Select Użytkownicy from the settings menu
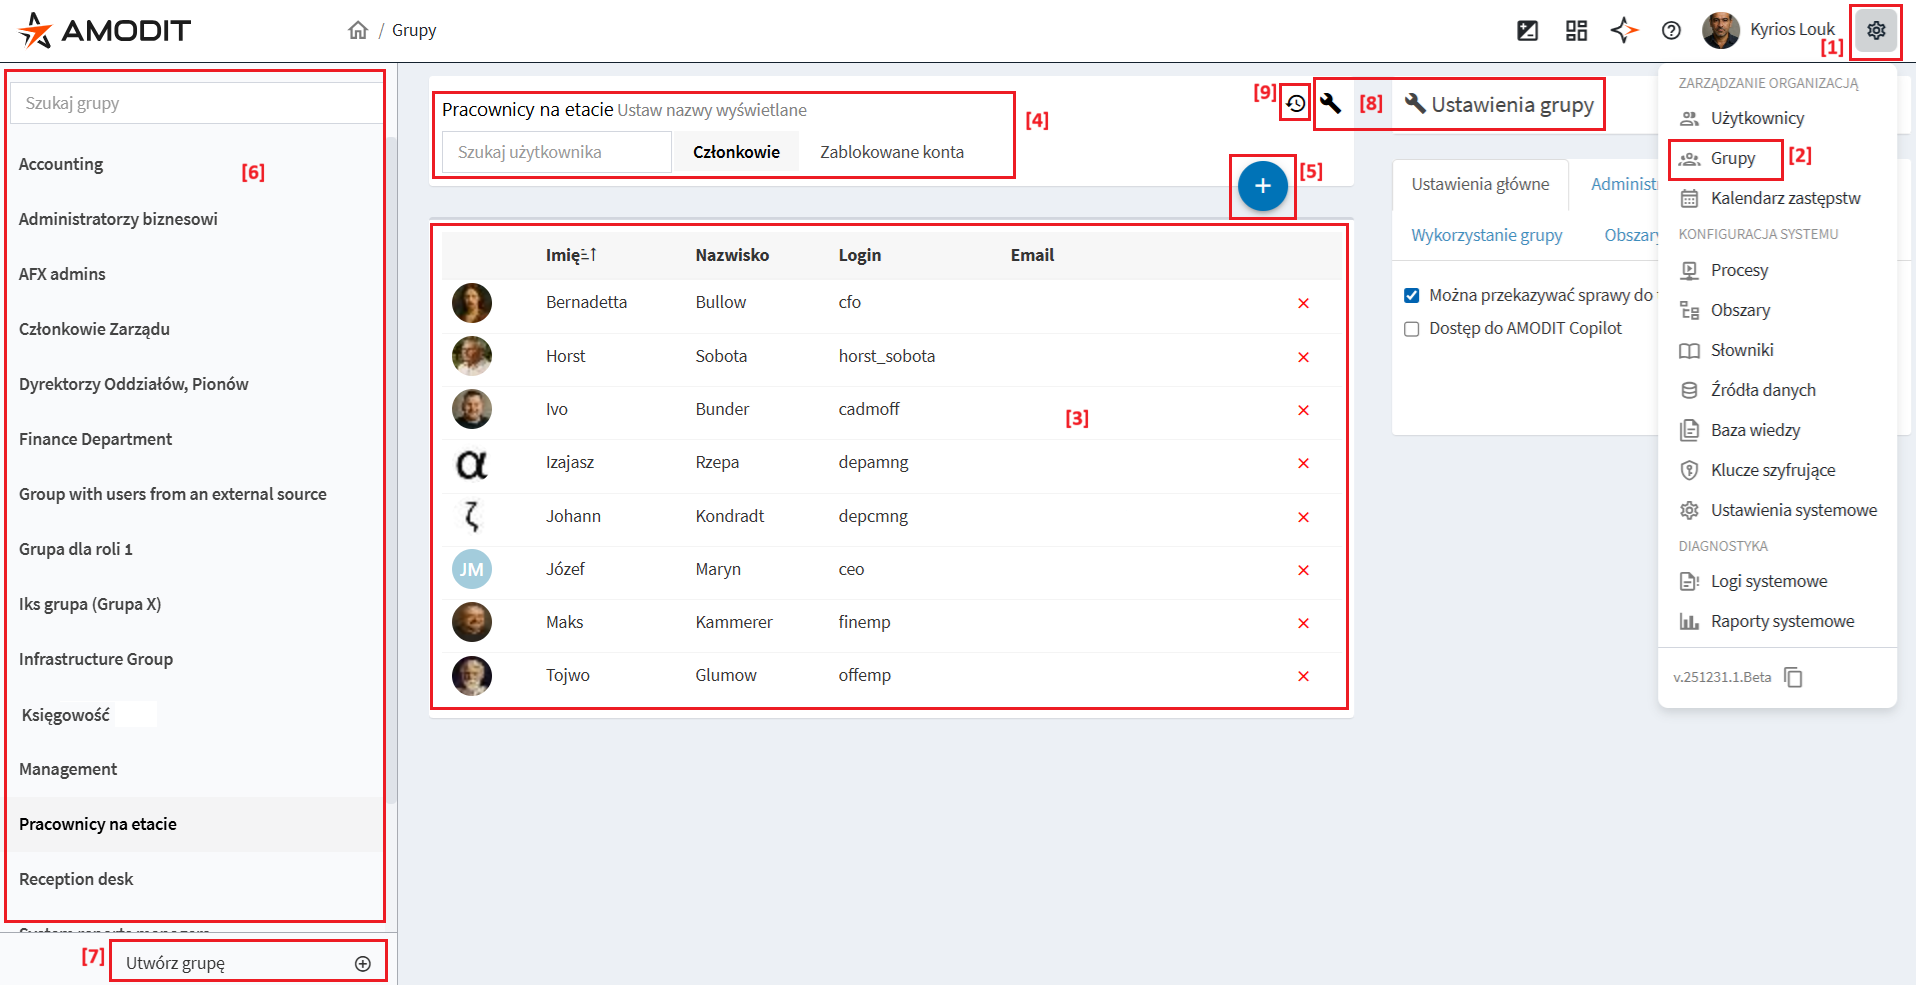 [1756, 118]
